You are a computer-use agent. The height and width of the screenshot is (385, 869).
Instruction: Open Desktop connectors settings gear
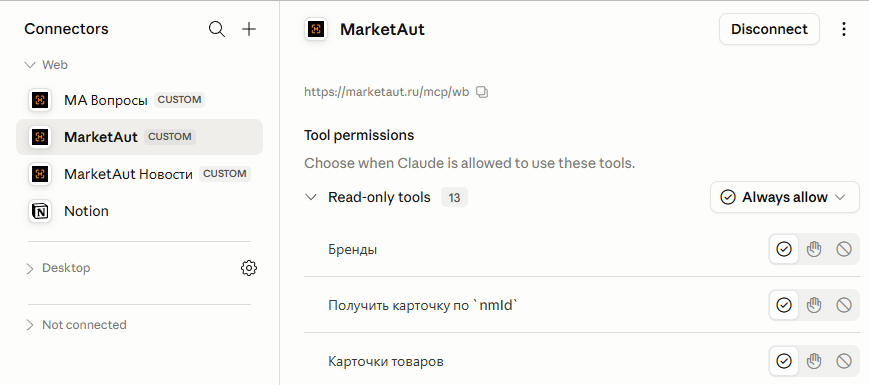(x=249, y=268)
